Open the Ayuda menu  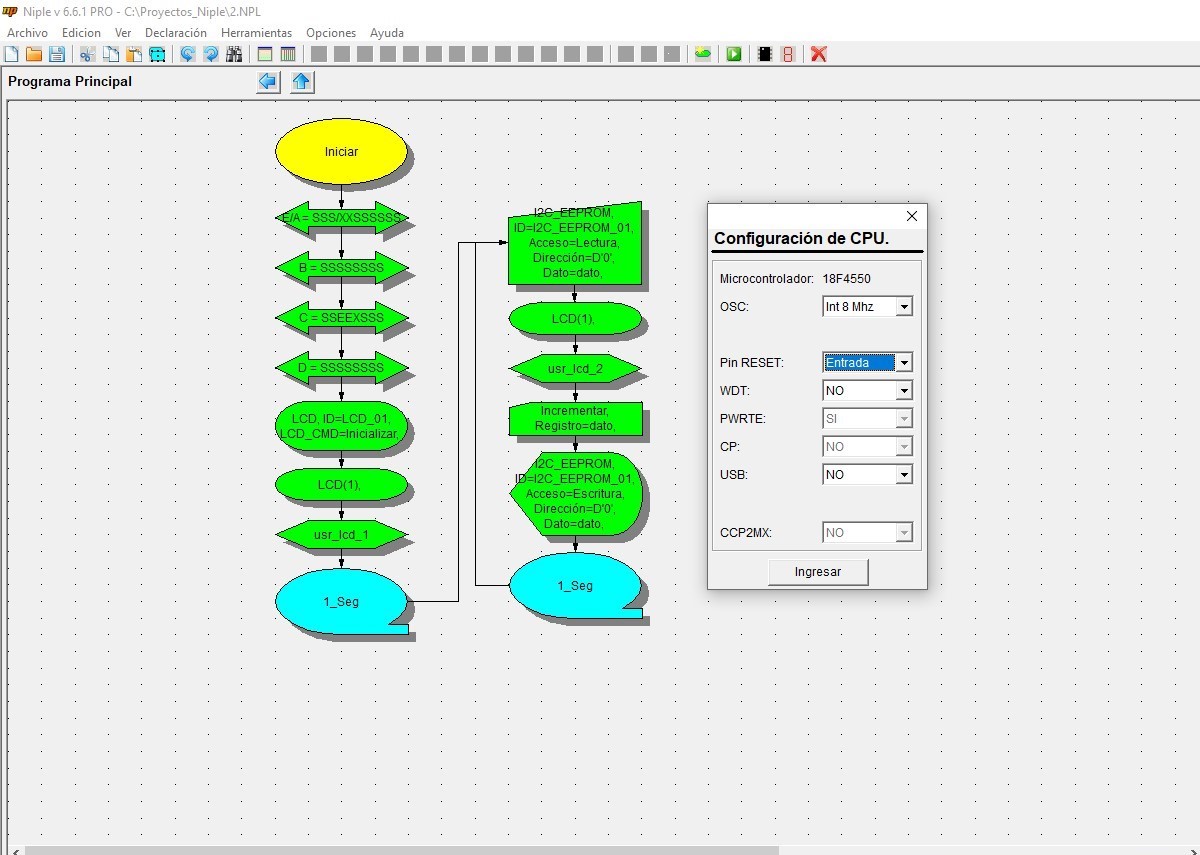click(x=387, y=33)
